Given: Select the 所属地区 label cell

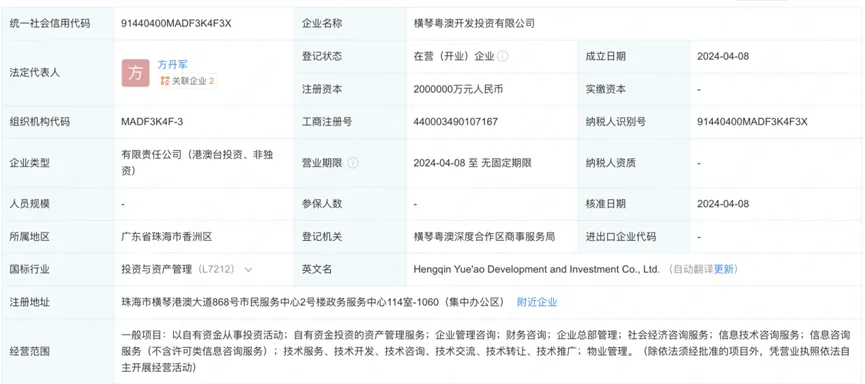Looking at the screenshot, I should click(58, 237).
